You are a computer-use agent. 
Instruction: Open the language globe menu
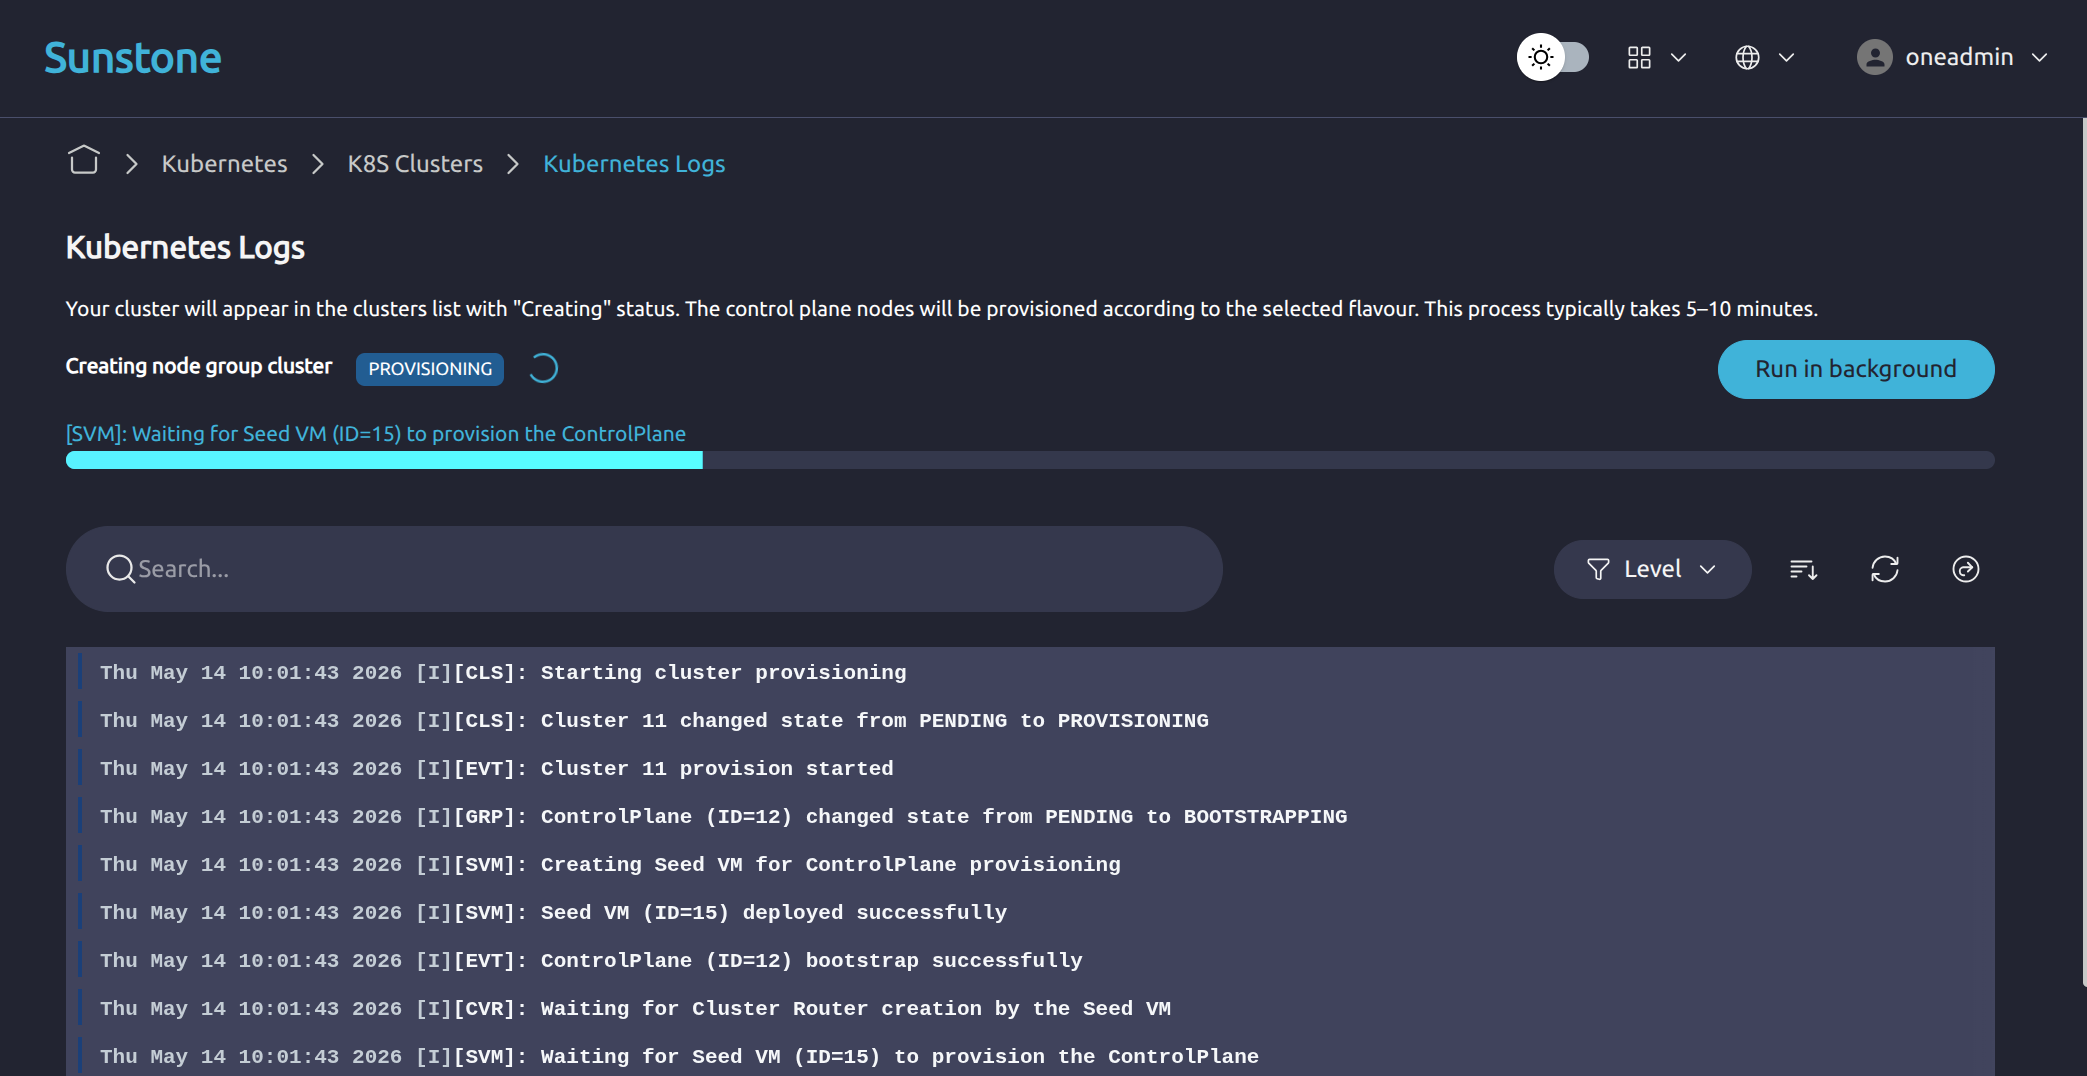(1765, 58)
